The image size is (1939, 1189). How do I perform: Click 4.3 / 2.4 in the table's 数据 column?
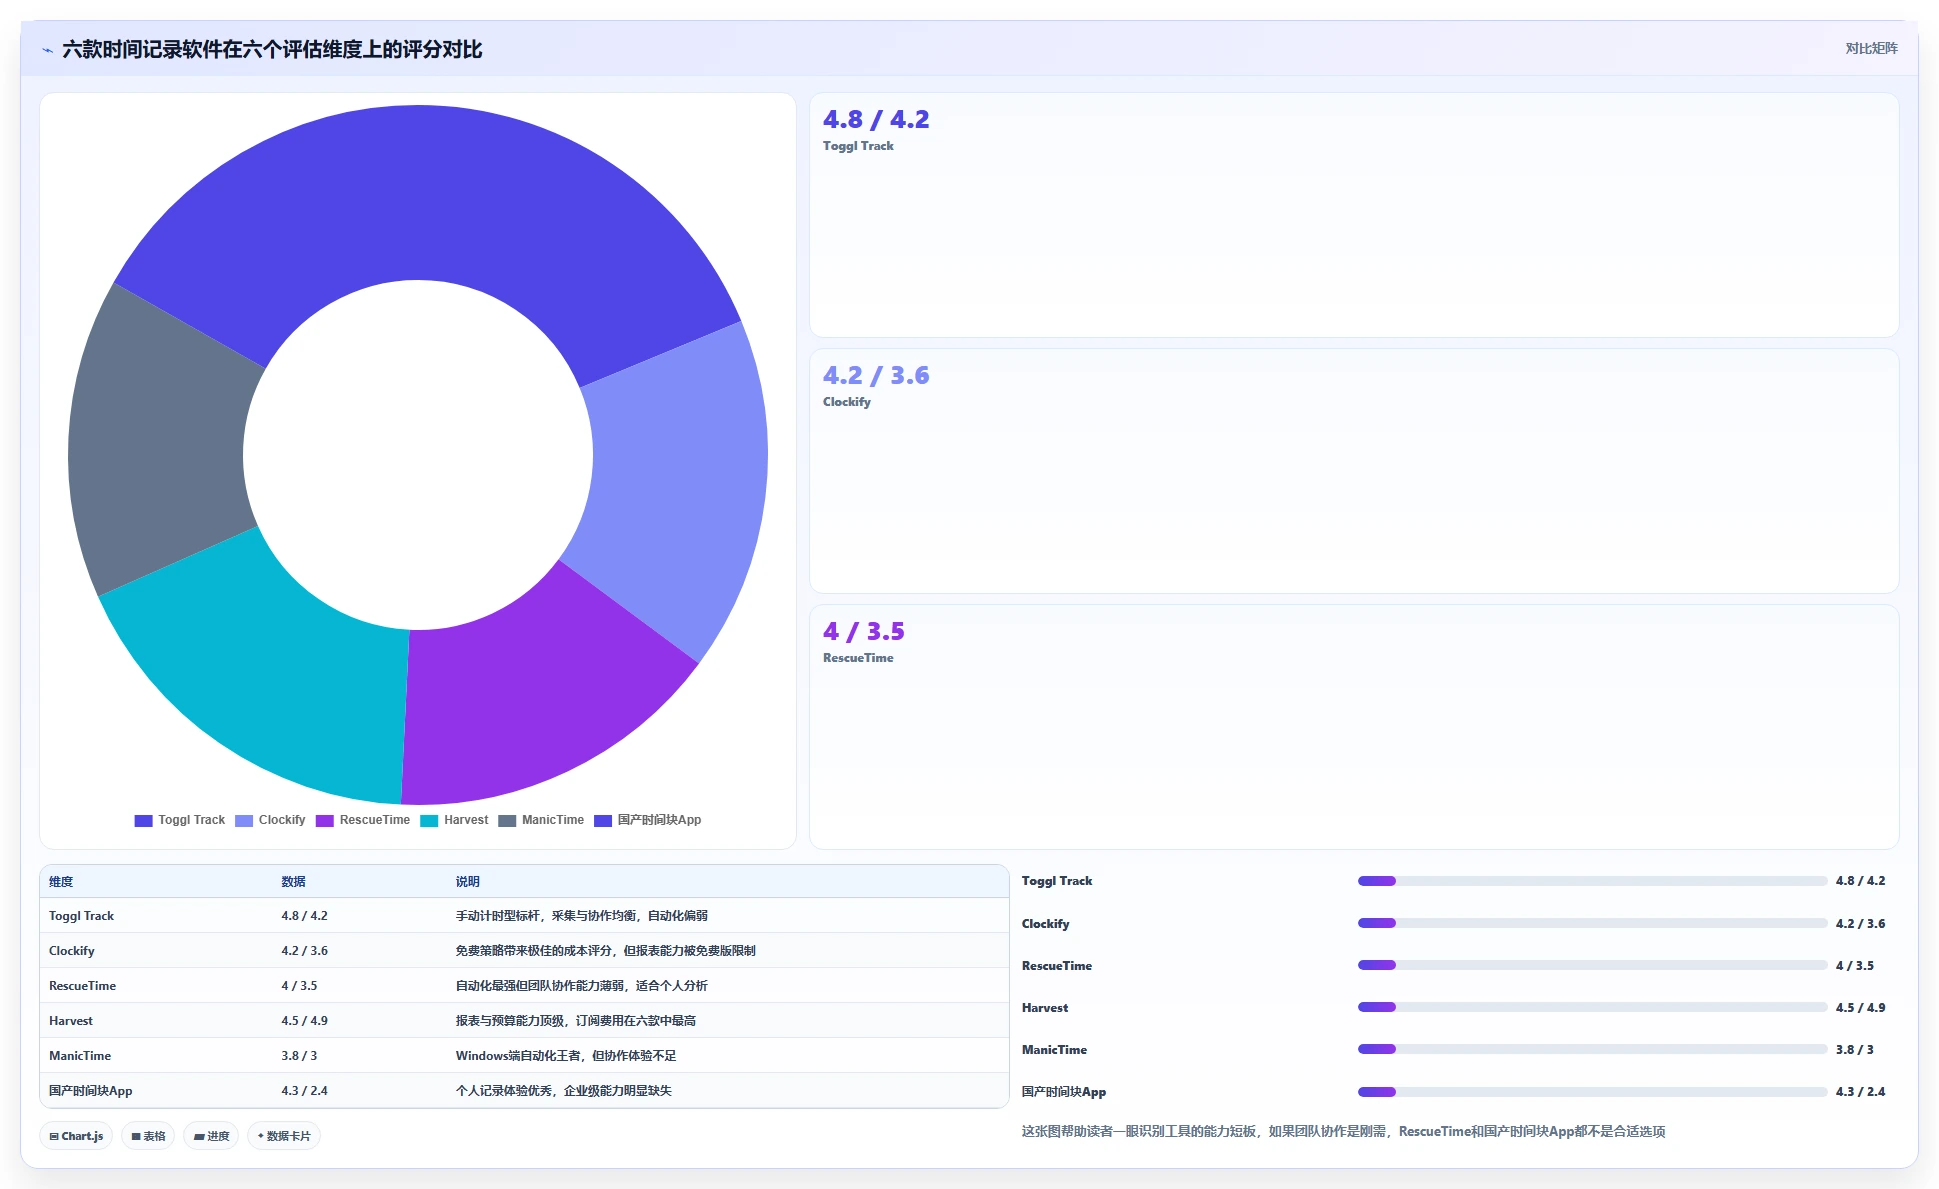point(304,1091)
